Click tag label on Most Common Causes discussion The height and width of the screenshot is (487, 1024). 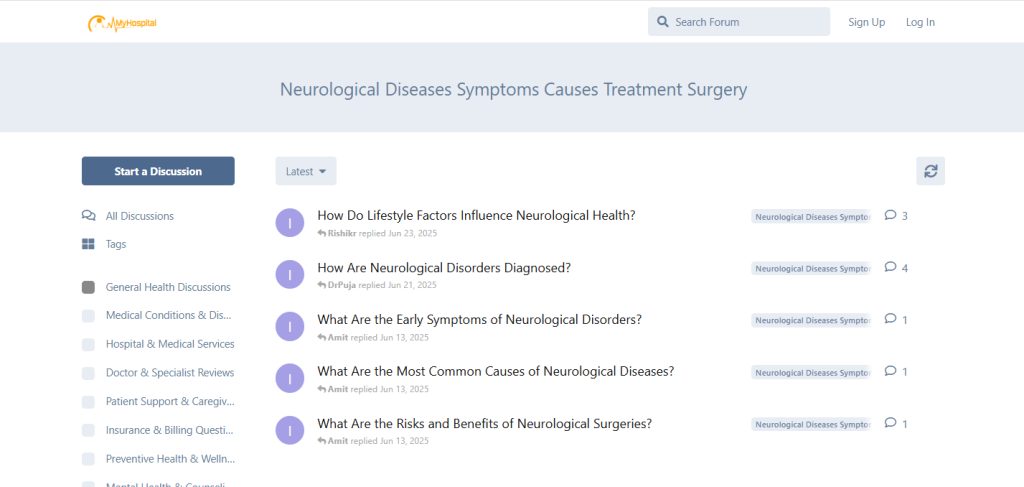pos(811,373)
